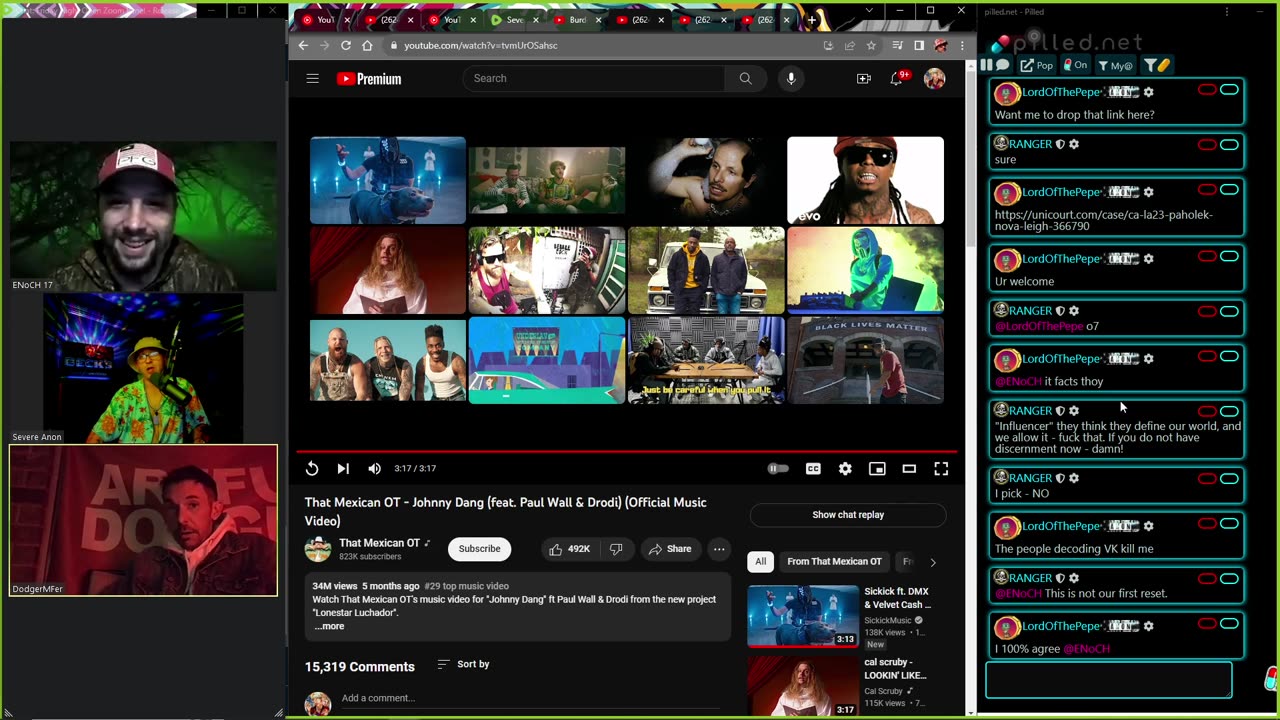Open the player settings gear
Screen dimensions: 1280x720
tap(845, 468)
